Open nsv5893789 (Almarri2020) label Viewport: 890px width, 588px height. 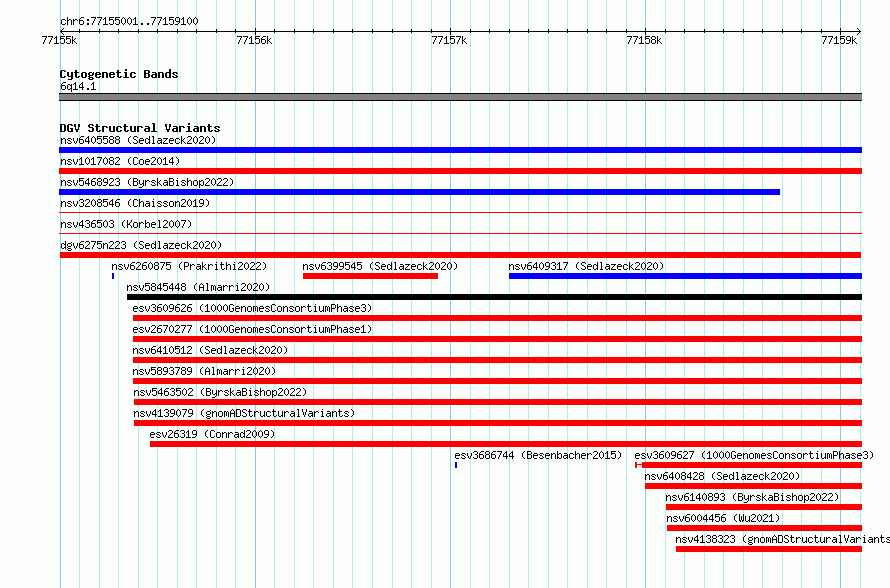204,371
